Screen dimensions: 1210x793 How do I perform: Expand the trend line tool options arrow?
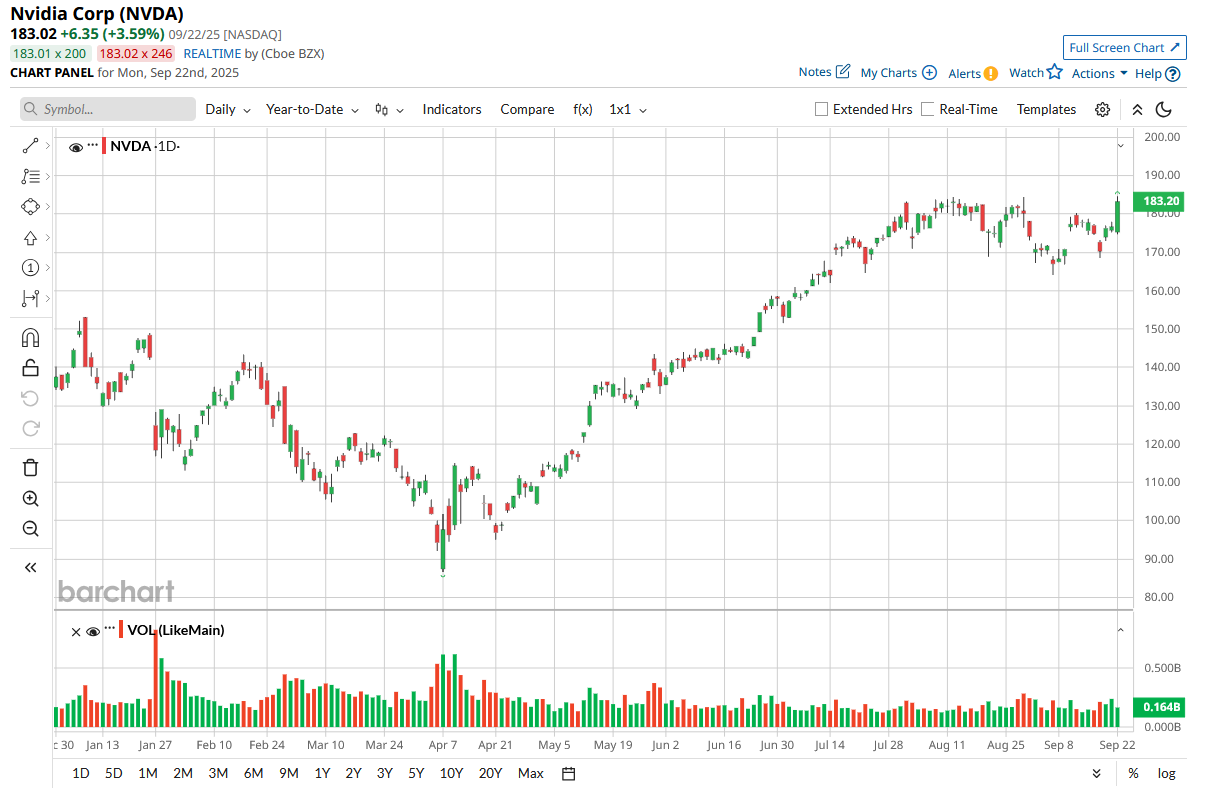pos(47,146)
